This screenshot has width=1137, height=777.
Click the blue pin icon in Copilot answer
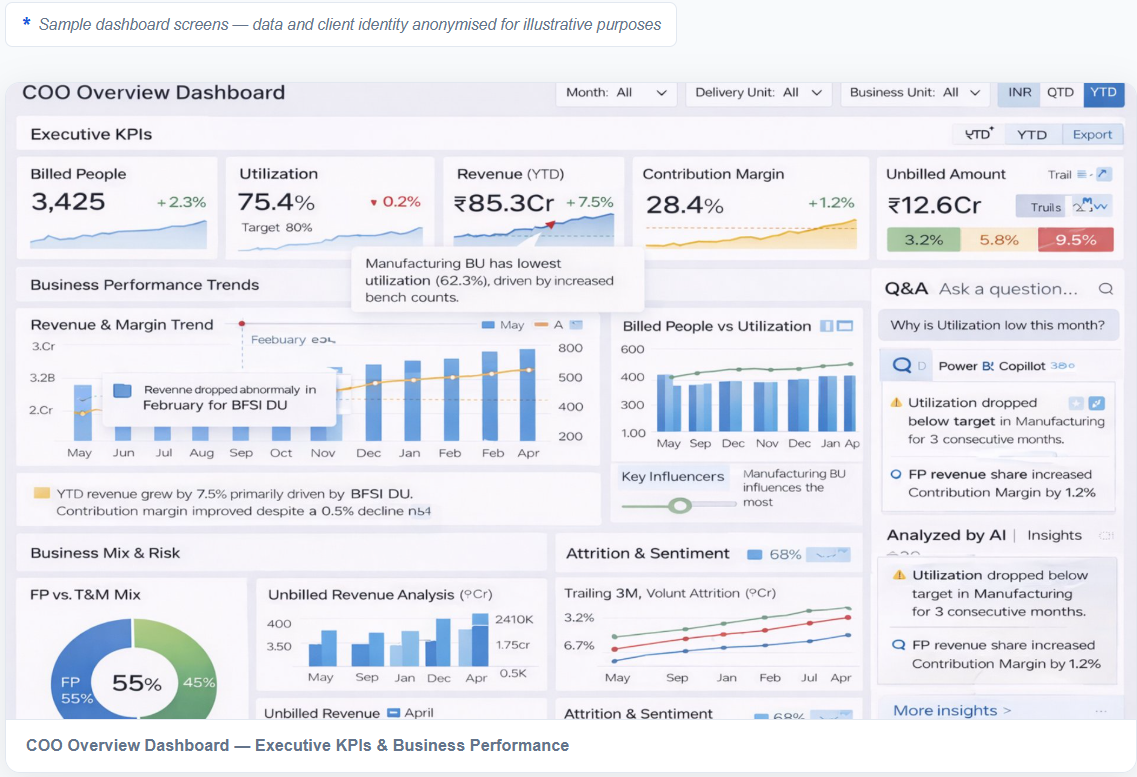1097,403
